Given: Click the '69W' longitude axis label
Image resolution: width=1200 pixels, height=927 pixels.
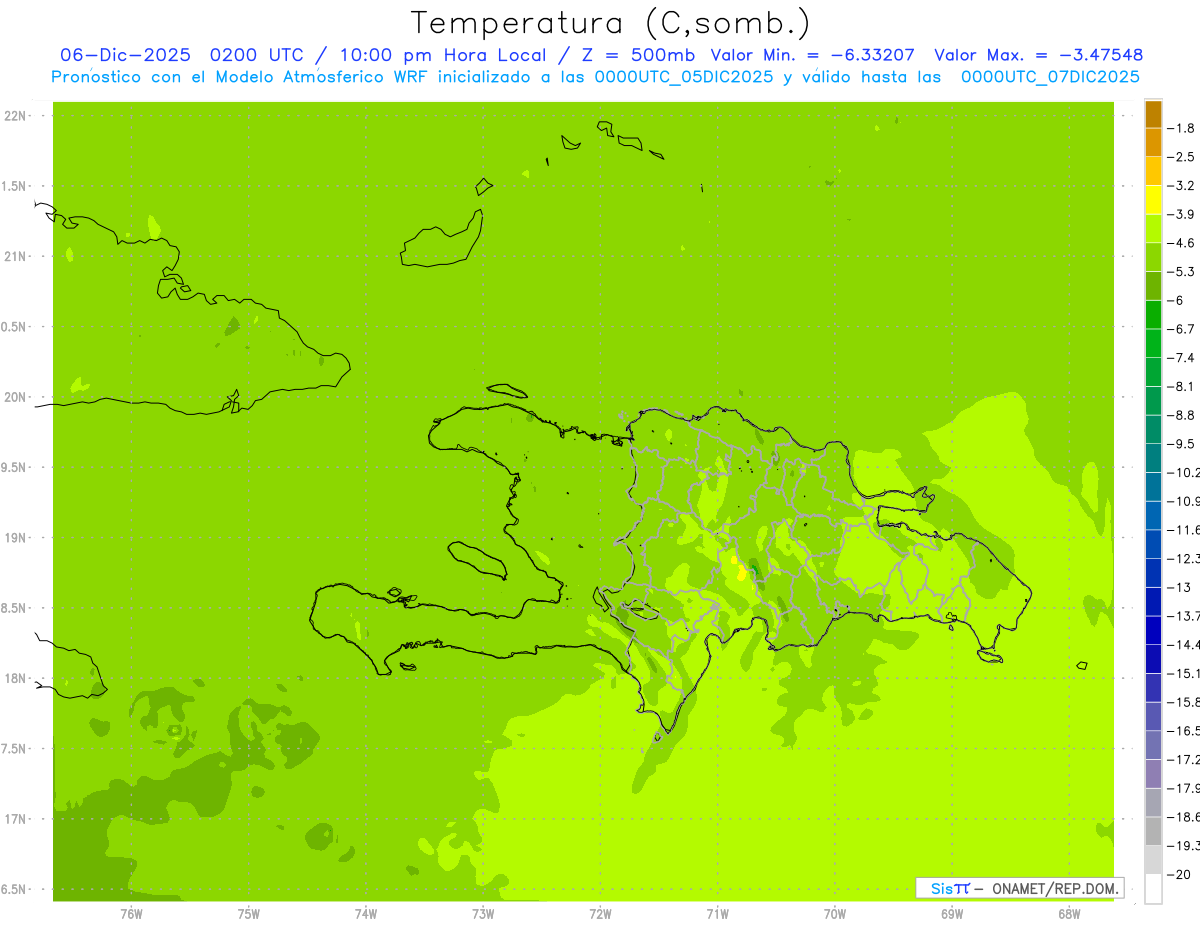Looking at the screenshot, I should pyautogui.click(x=952, y=914).
